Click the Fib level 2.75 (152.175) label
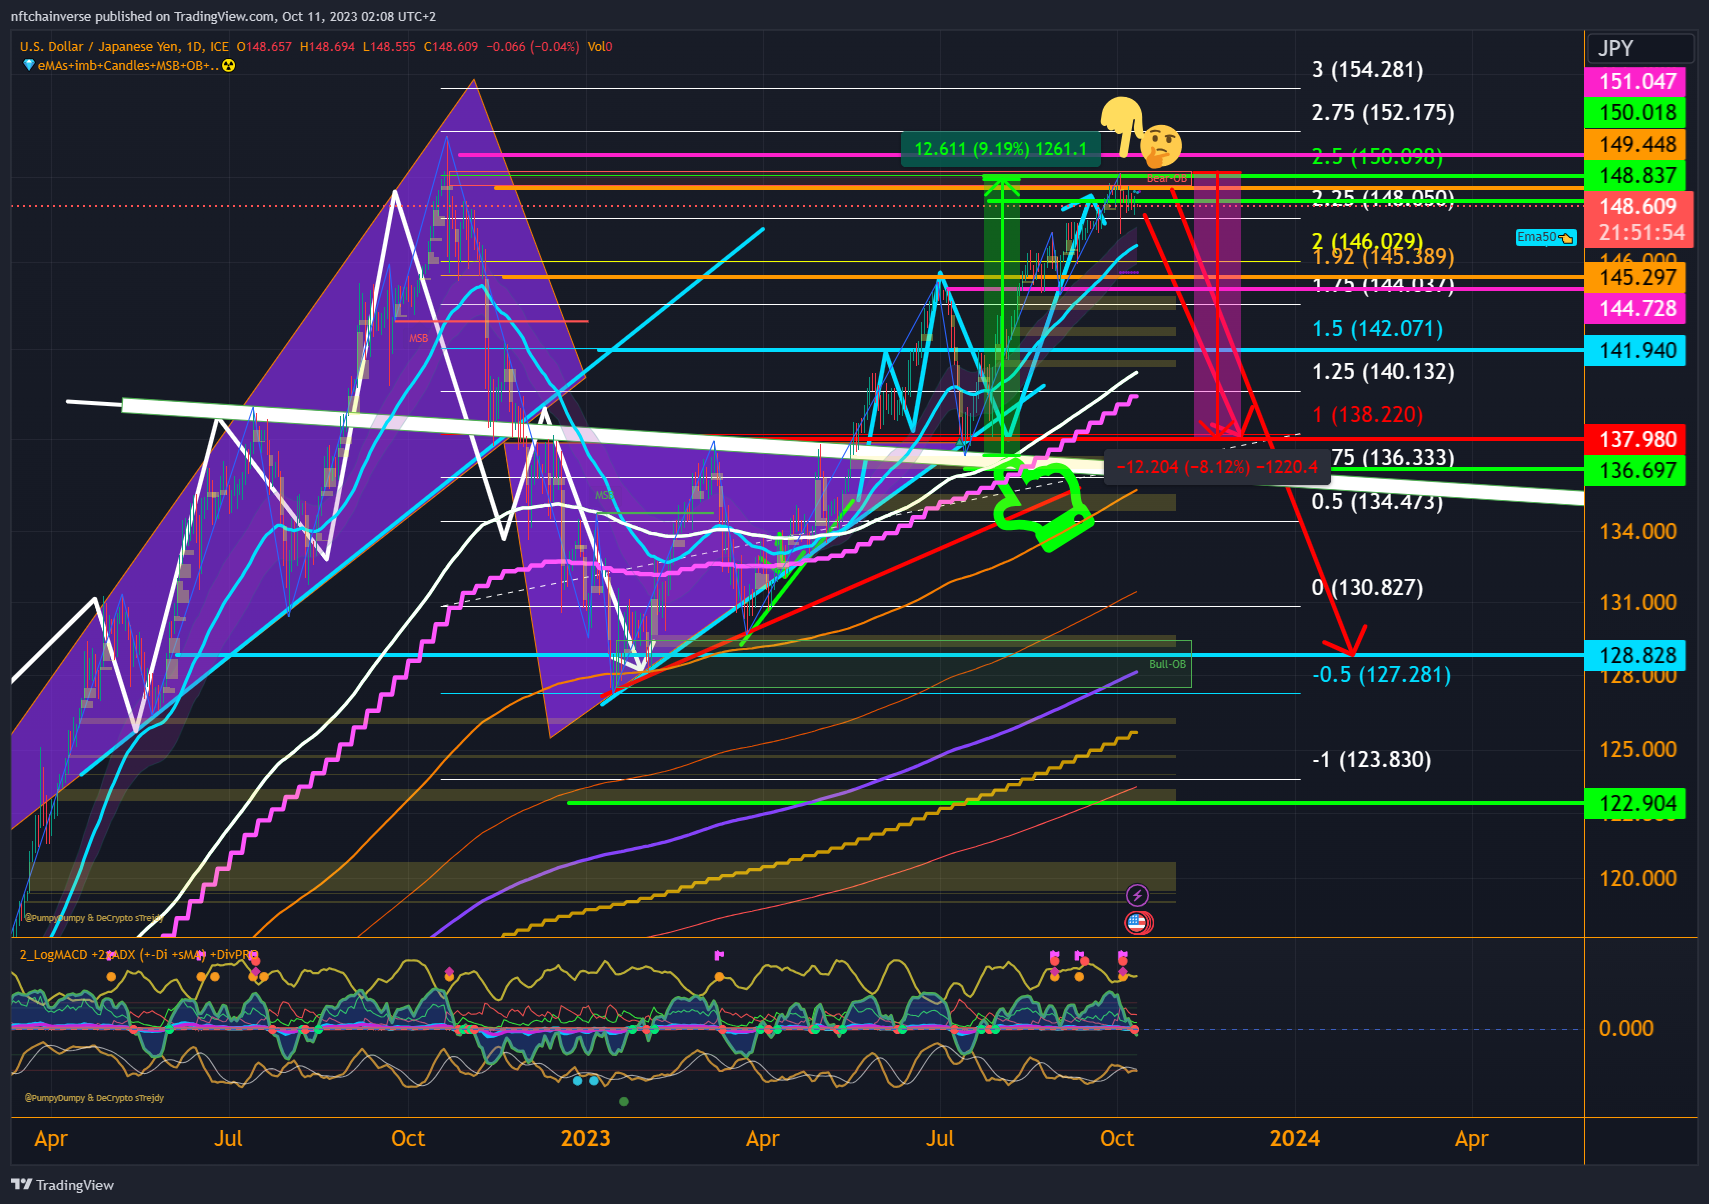 click(x=1383, y=112)
